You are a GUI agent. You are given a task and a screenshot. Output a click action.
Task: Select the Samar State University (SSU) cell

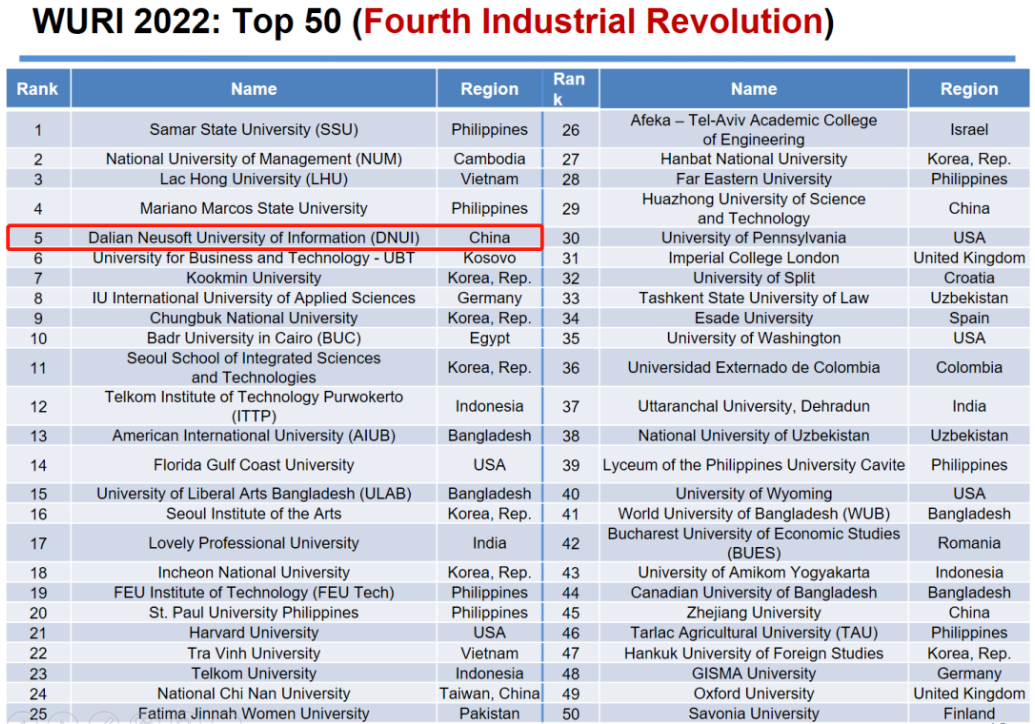(253, 129)
